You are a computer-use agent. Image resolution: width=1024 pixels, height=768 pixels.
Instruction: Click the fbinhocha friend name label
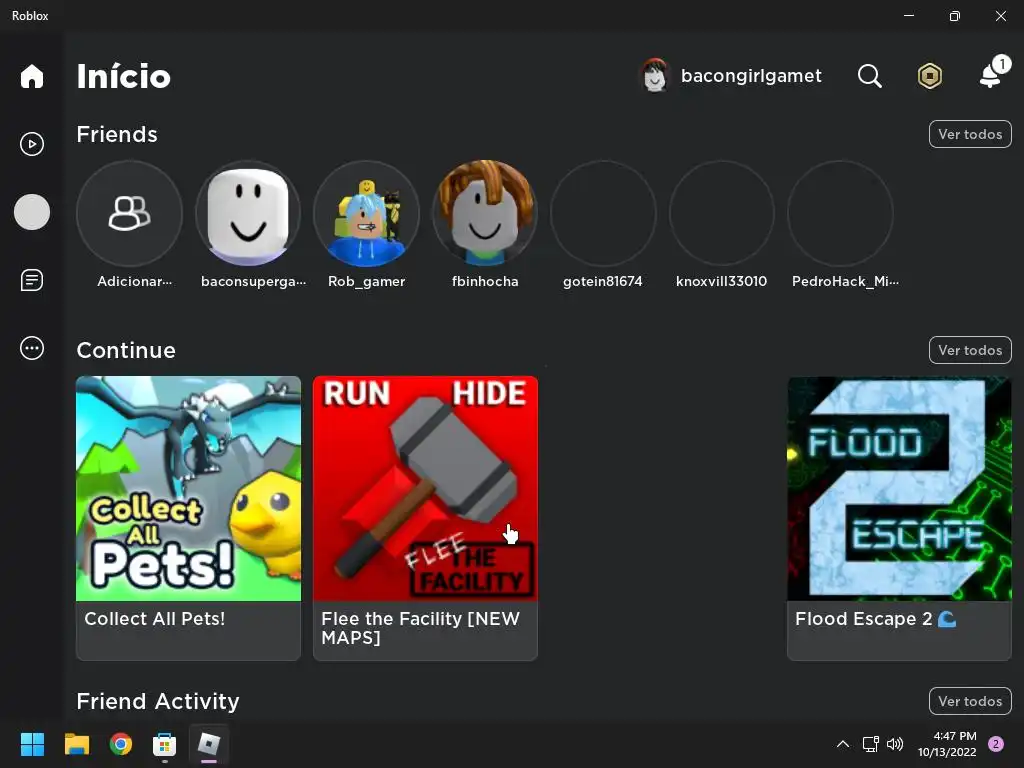pos(485,281)
